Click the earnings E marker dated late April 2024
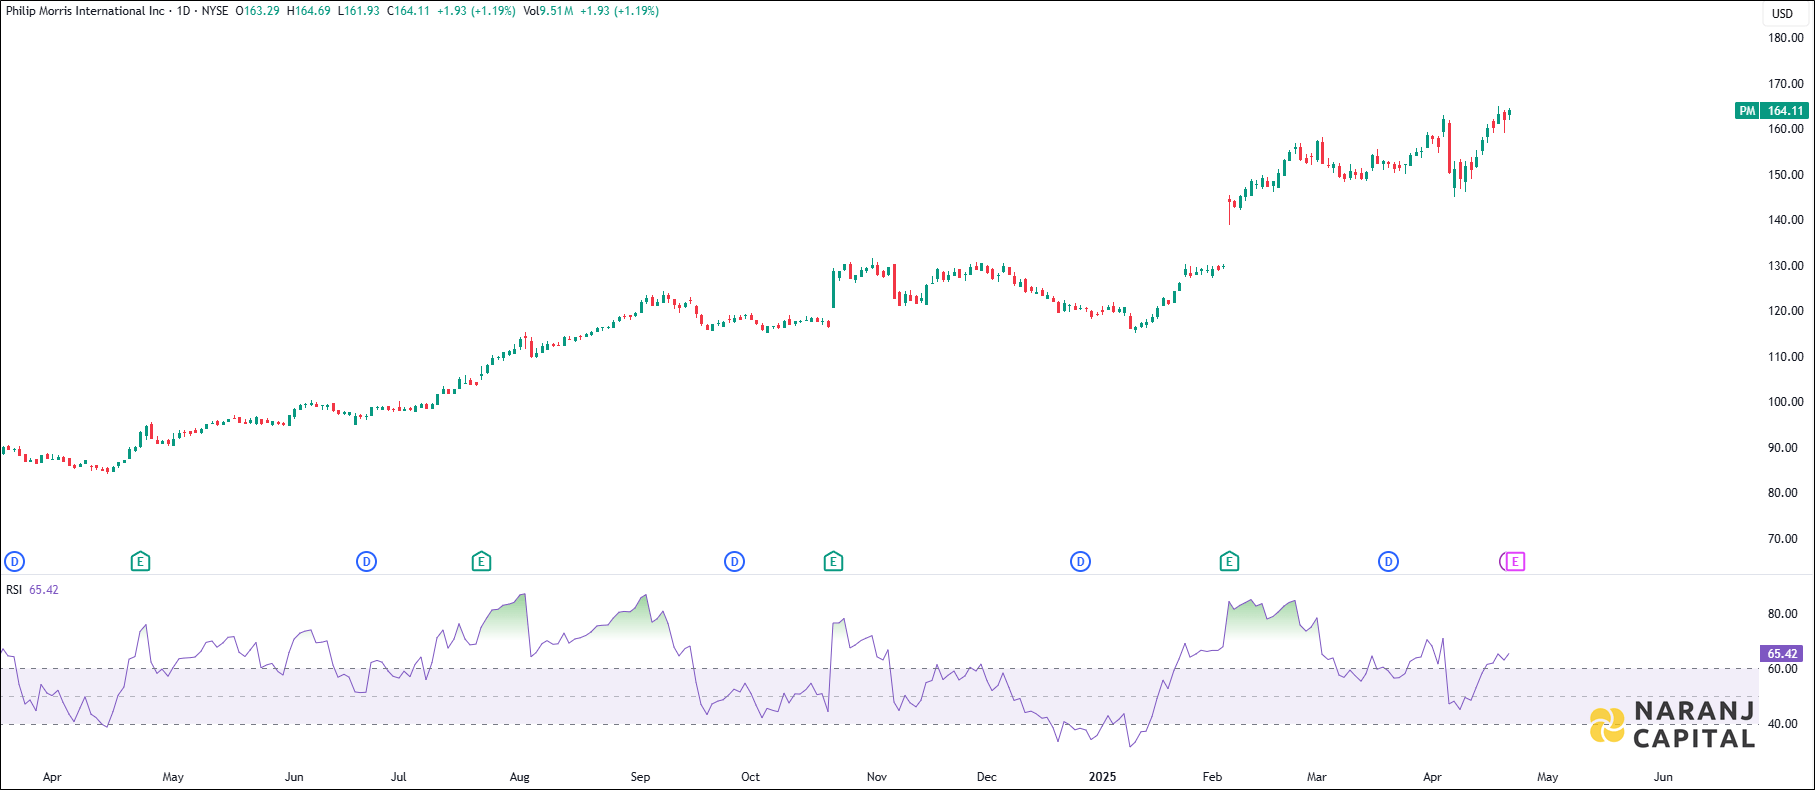 coord(140,562)
